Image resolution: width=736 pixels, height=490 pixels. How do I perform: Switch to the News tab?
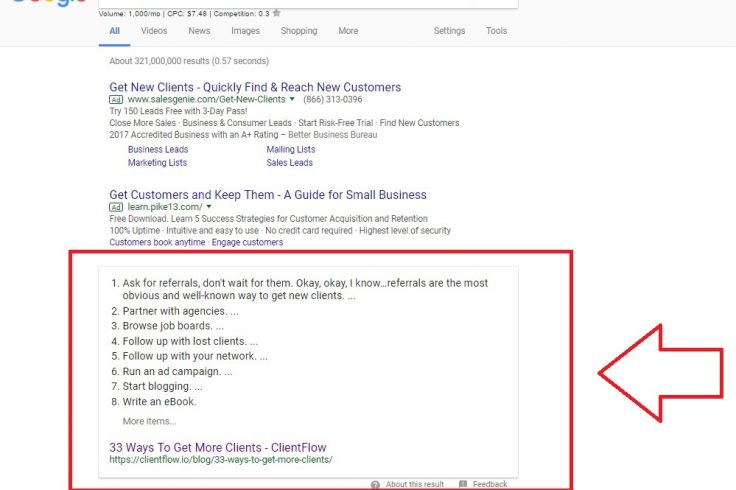199,31
